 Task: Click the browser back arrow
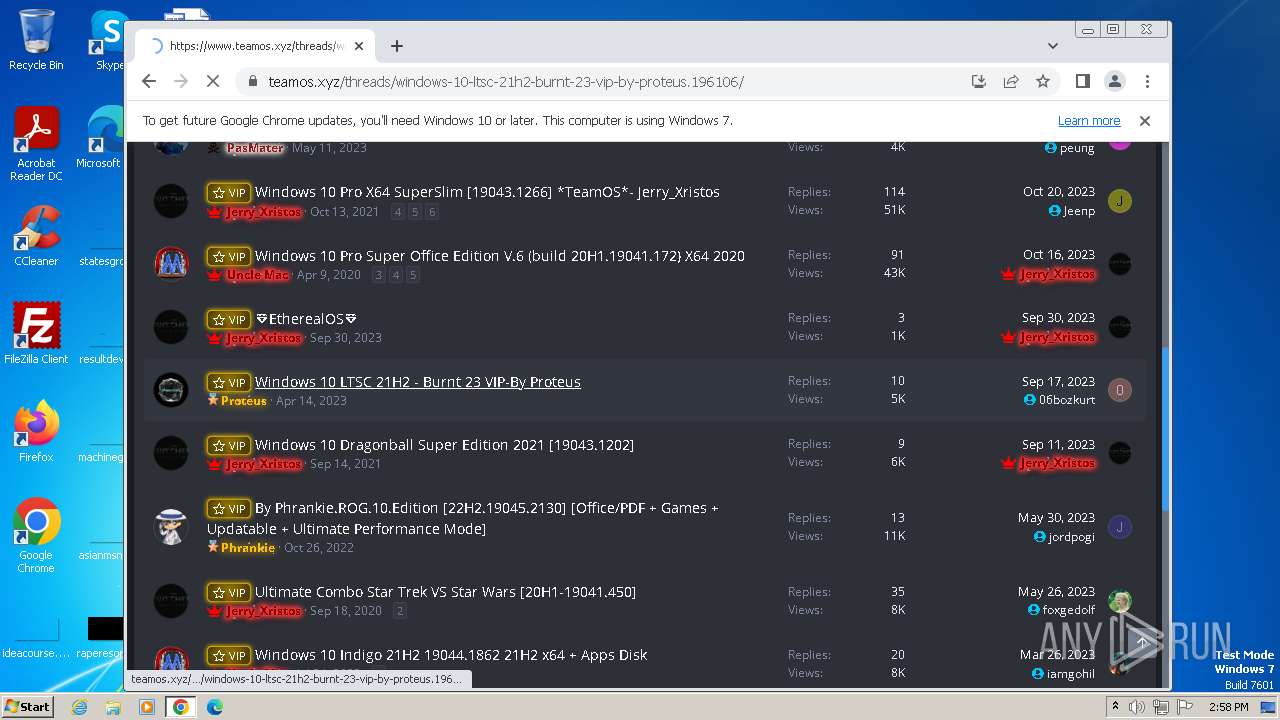tap(149, 81)
